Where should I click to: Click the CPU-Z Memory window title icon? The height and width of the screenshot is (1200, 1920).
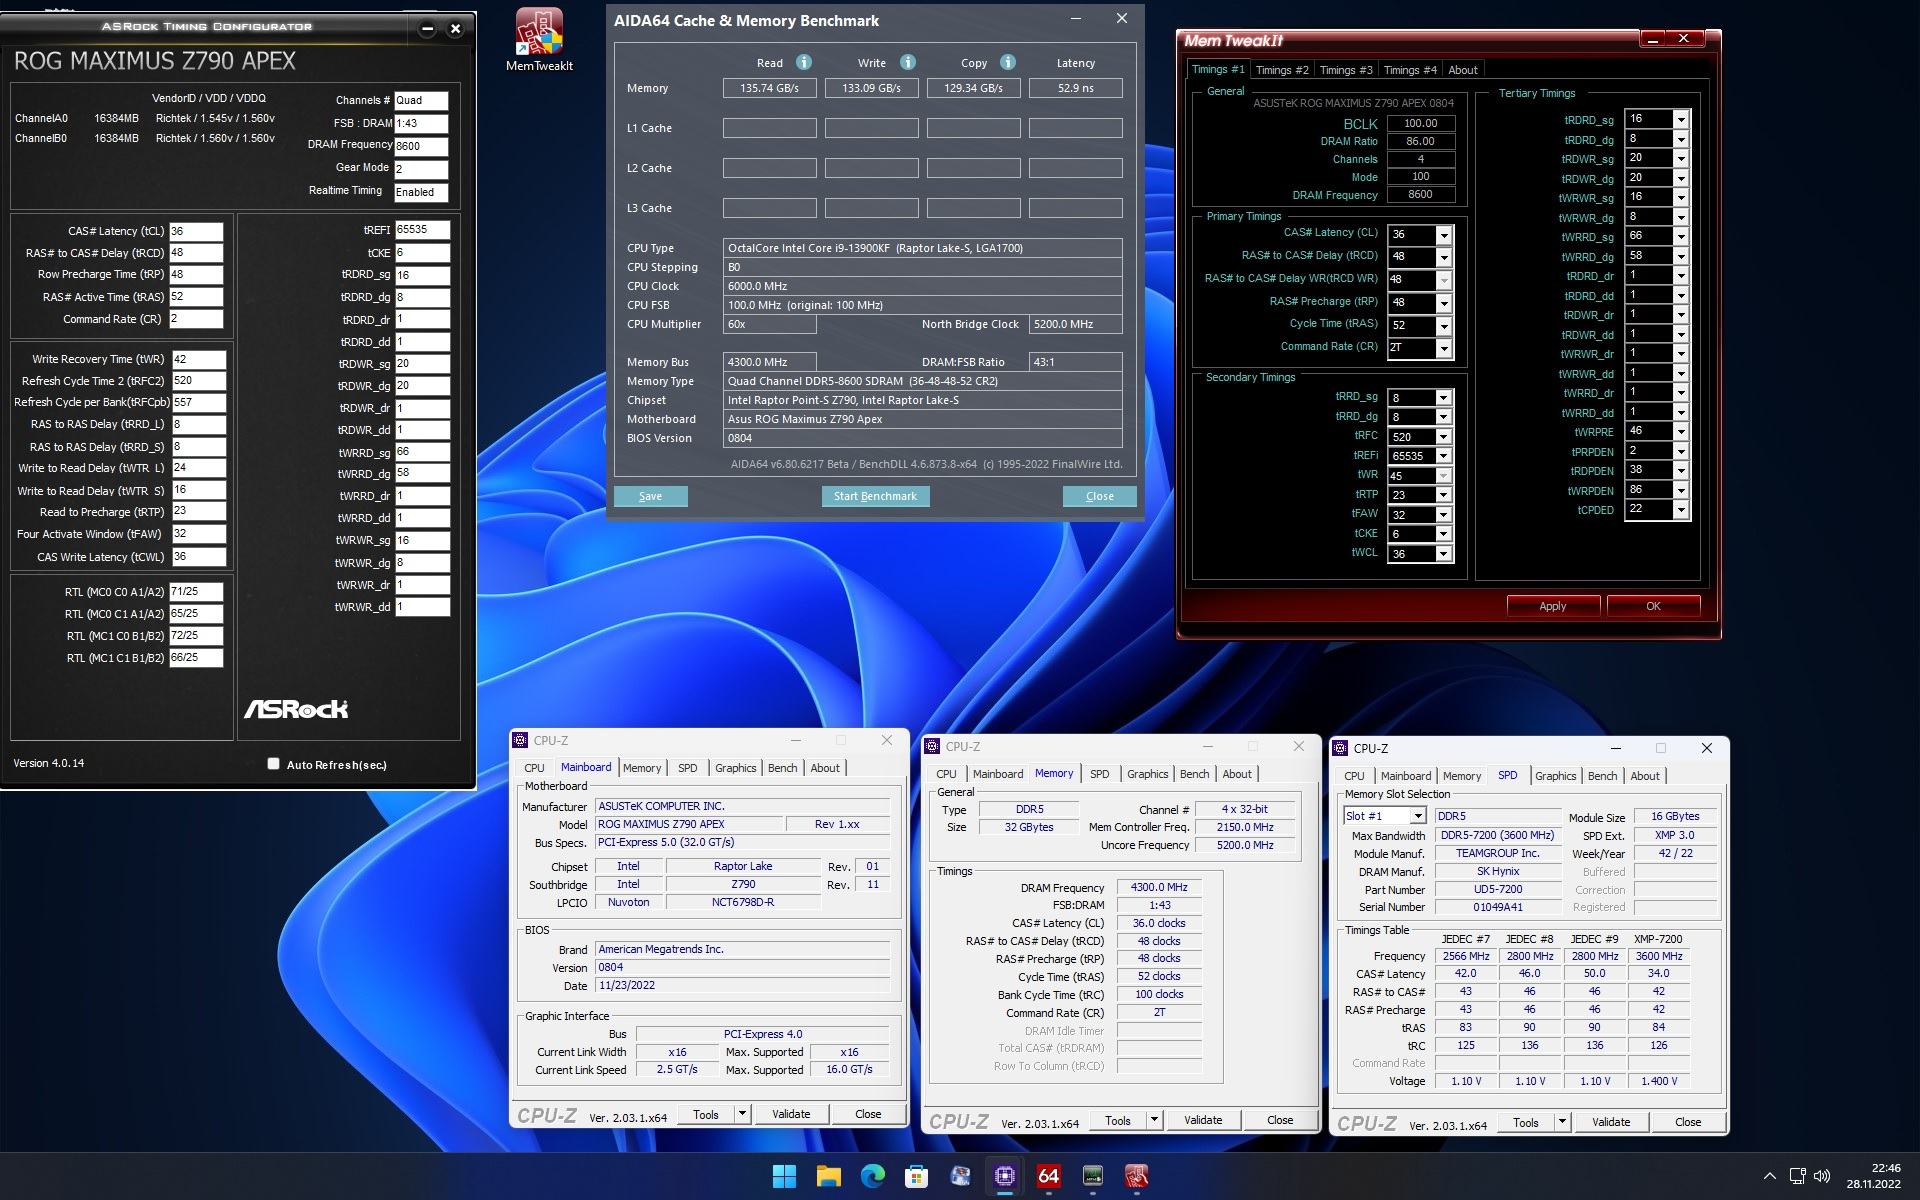coord(932,747)
